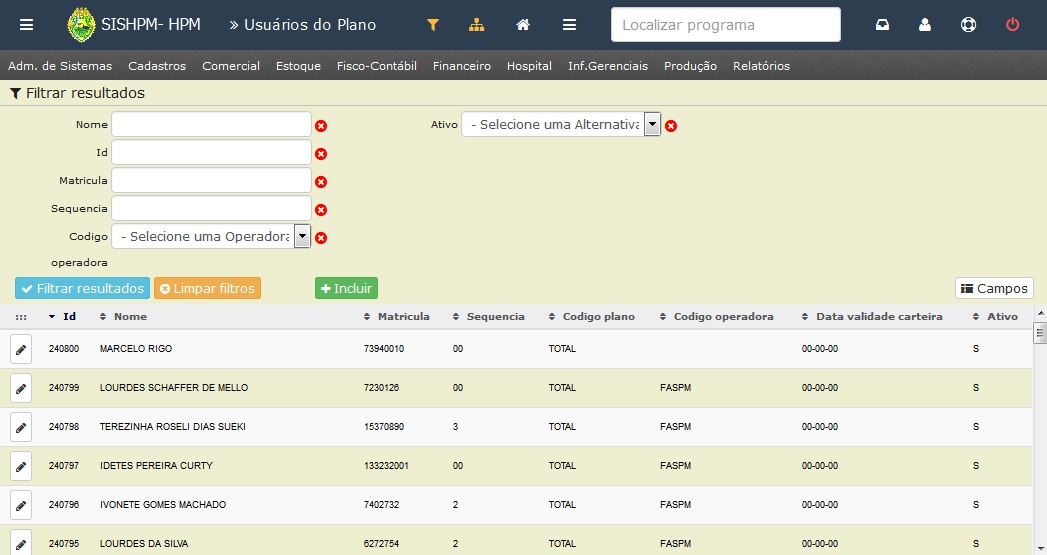This screenshot has height=555, width=1047.
Task: Open the Produção menu
Action: (690, 65)
